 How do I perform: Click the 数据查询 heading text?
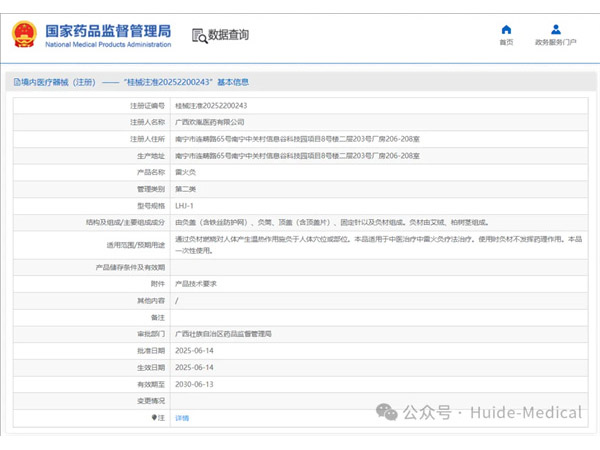click(228, 35)
